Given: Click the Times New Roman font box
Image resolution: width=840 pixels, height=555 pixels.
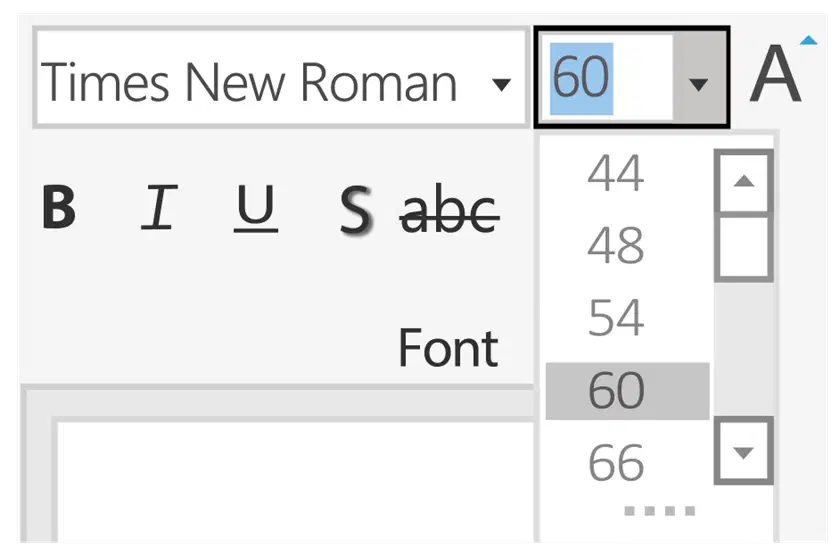Looking at the screenshot, I should 248,80.
